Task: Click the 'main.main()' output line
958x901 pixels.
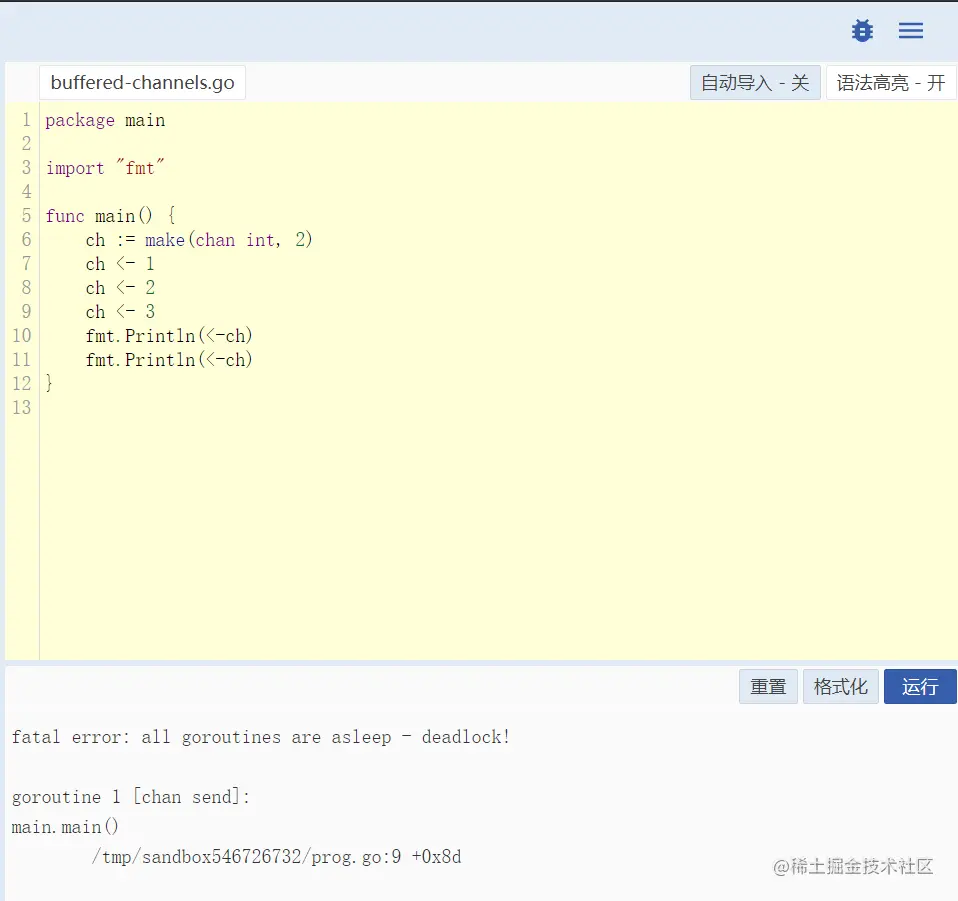Action: tap(65, 827)
